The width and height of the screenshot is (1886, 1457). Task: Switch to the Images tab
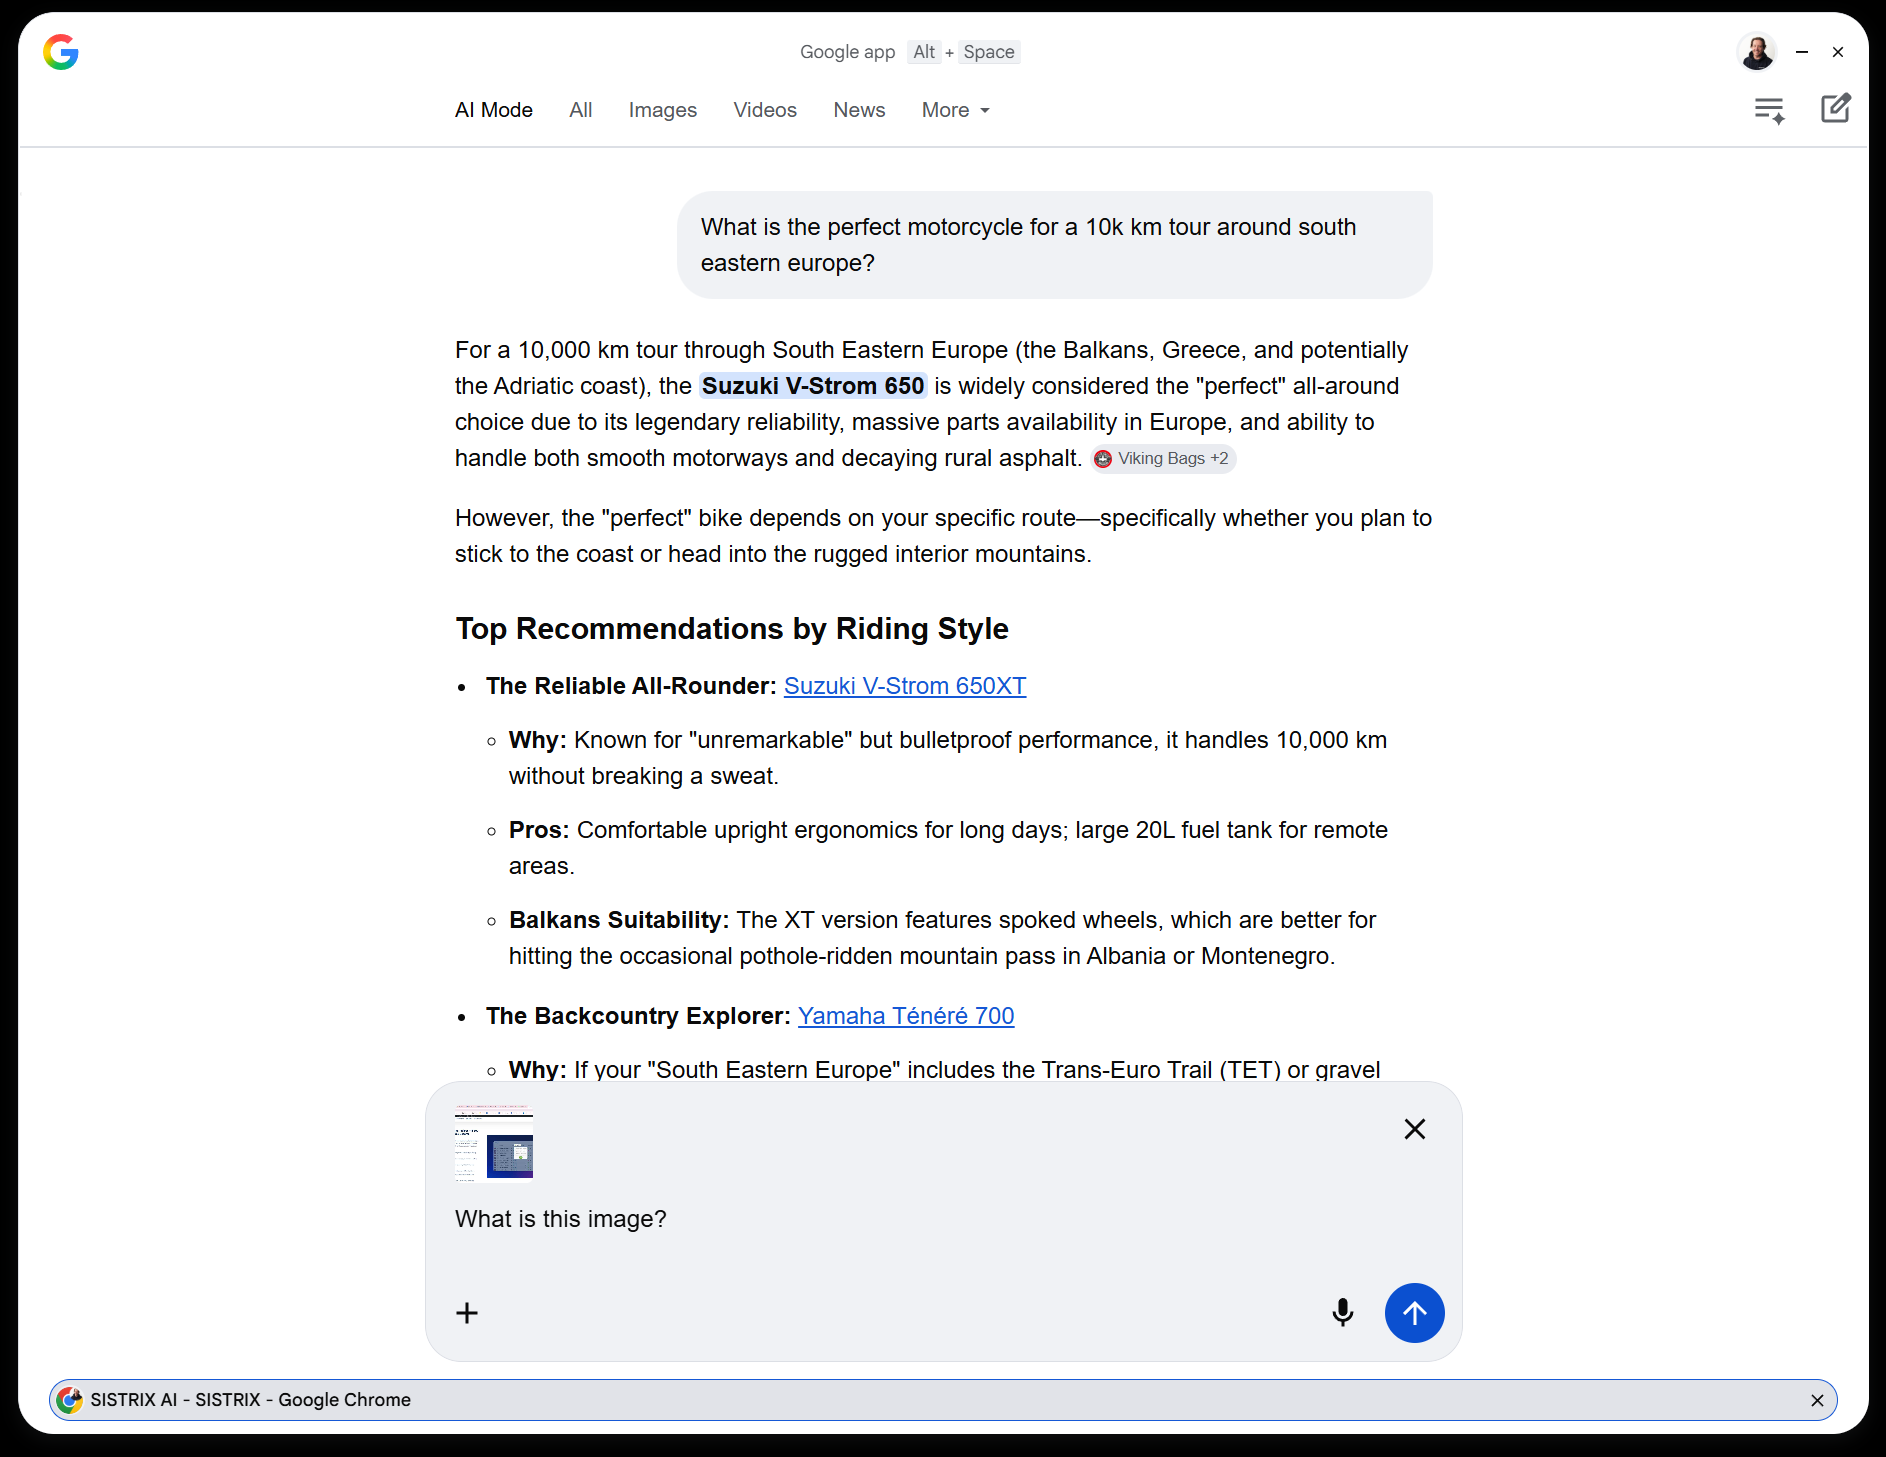[662, 110]
